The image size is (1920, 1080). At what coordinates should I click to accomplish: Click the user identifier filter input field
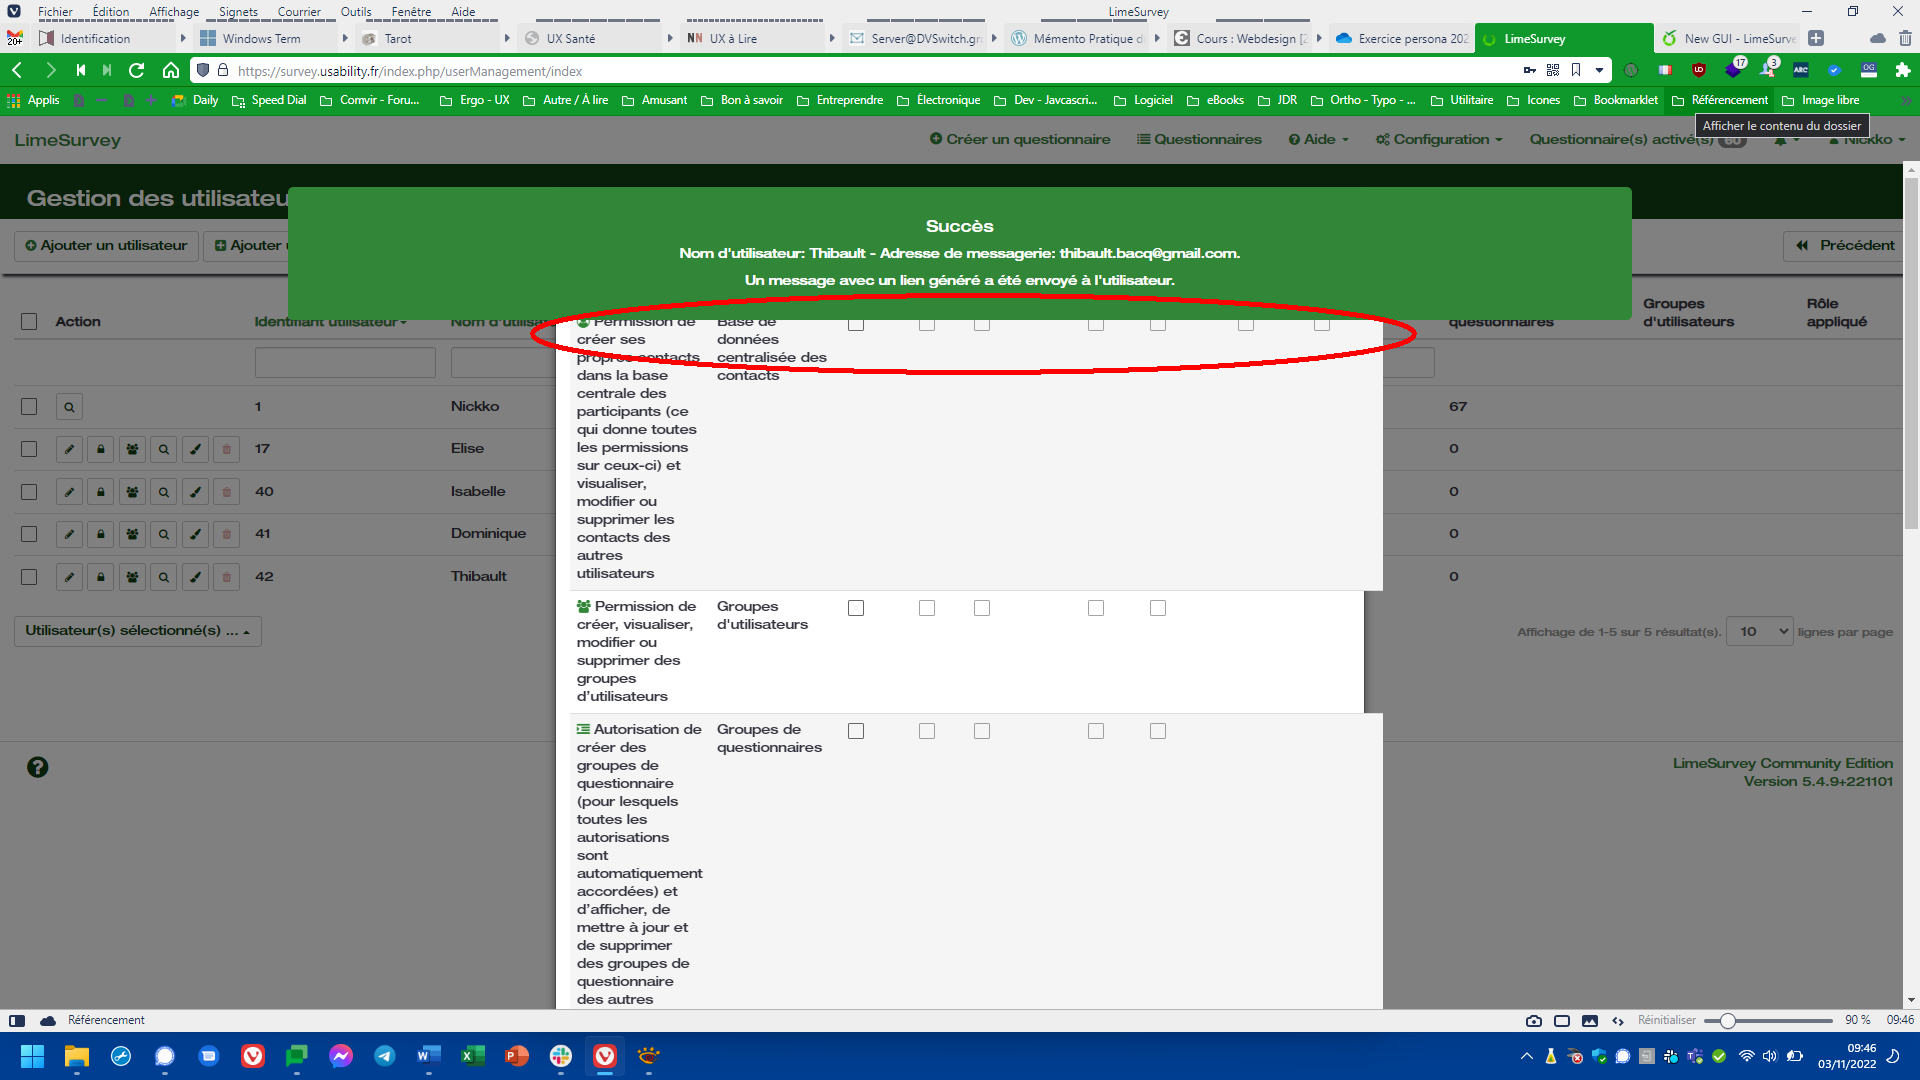pos(345,362)
